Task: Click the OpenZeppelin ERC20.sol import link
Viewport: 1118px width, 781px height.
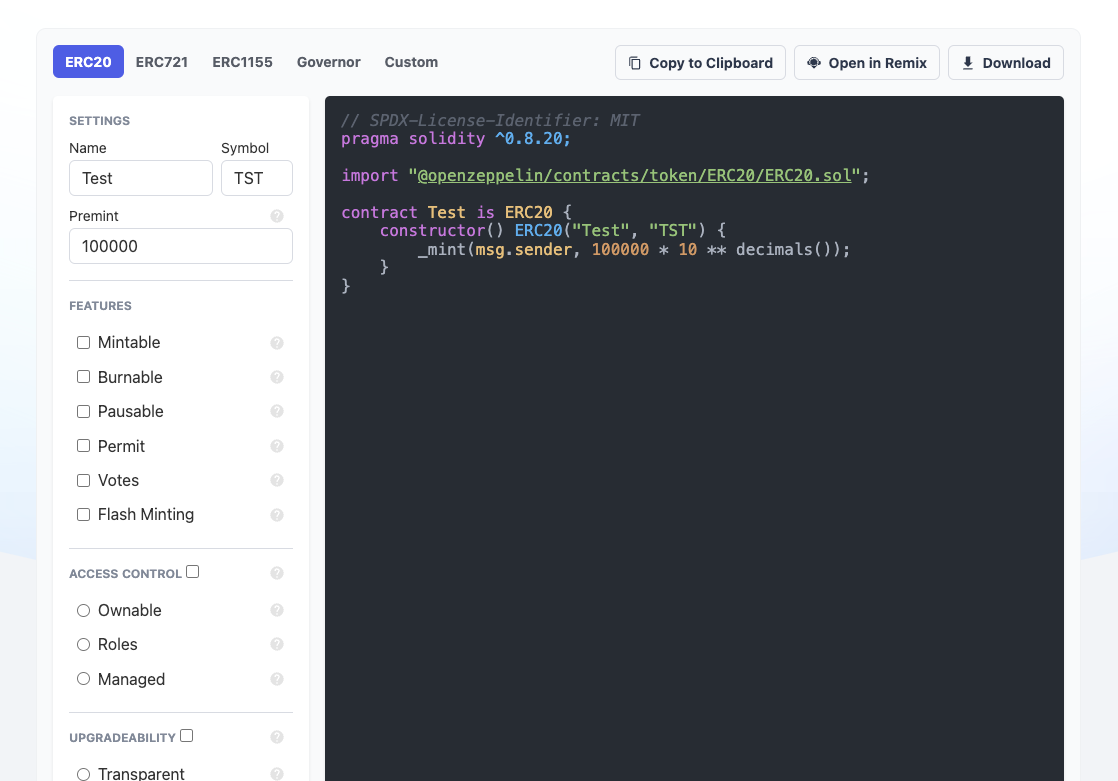Action: pyautogui.click(x=634, y=175)
